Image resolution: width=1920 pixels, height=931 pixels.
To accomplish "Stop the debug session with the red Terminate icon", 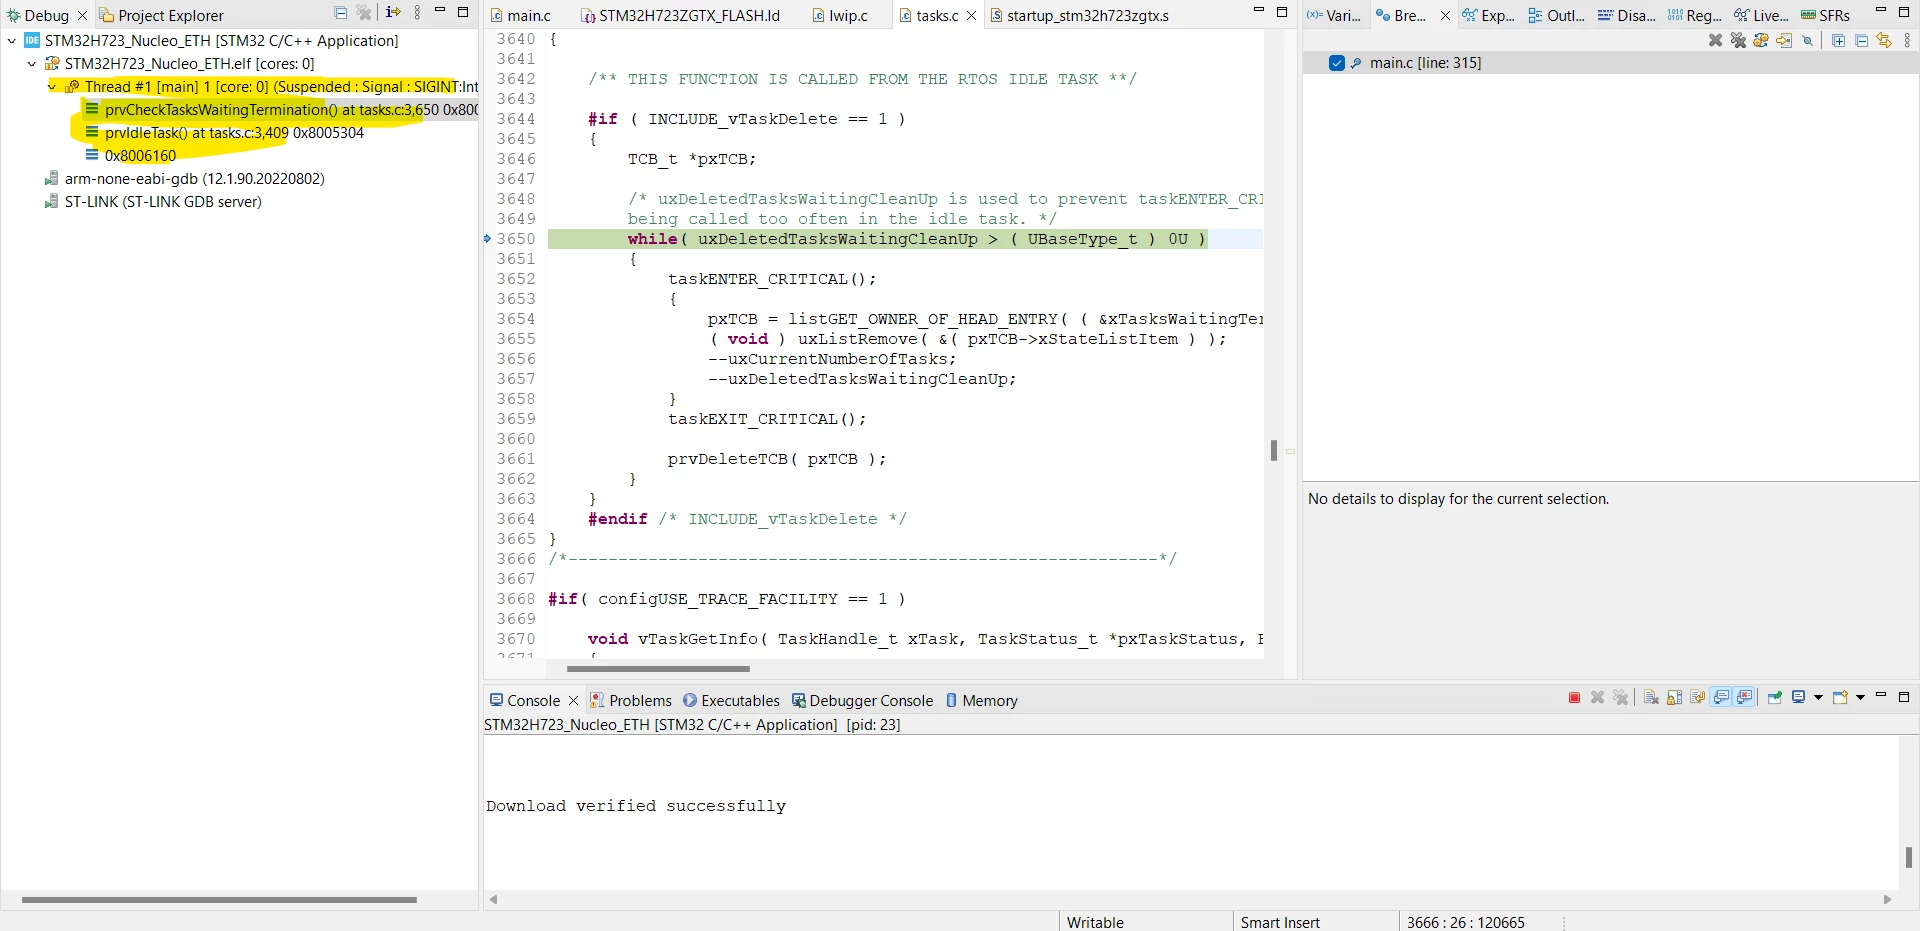I will click(x=1574, y=698).
